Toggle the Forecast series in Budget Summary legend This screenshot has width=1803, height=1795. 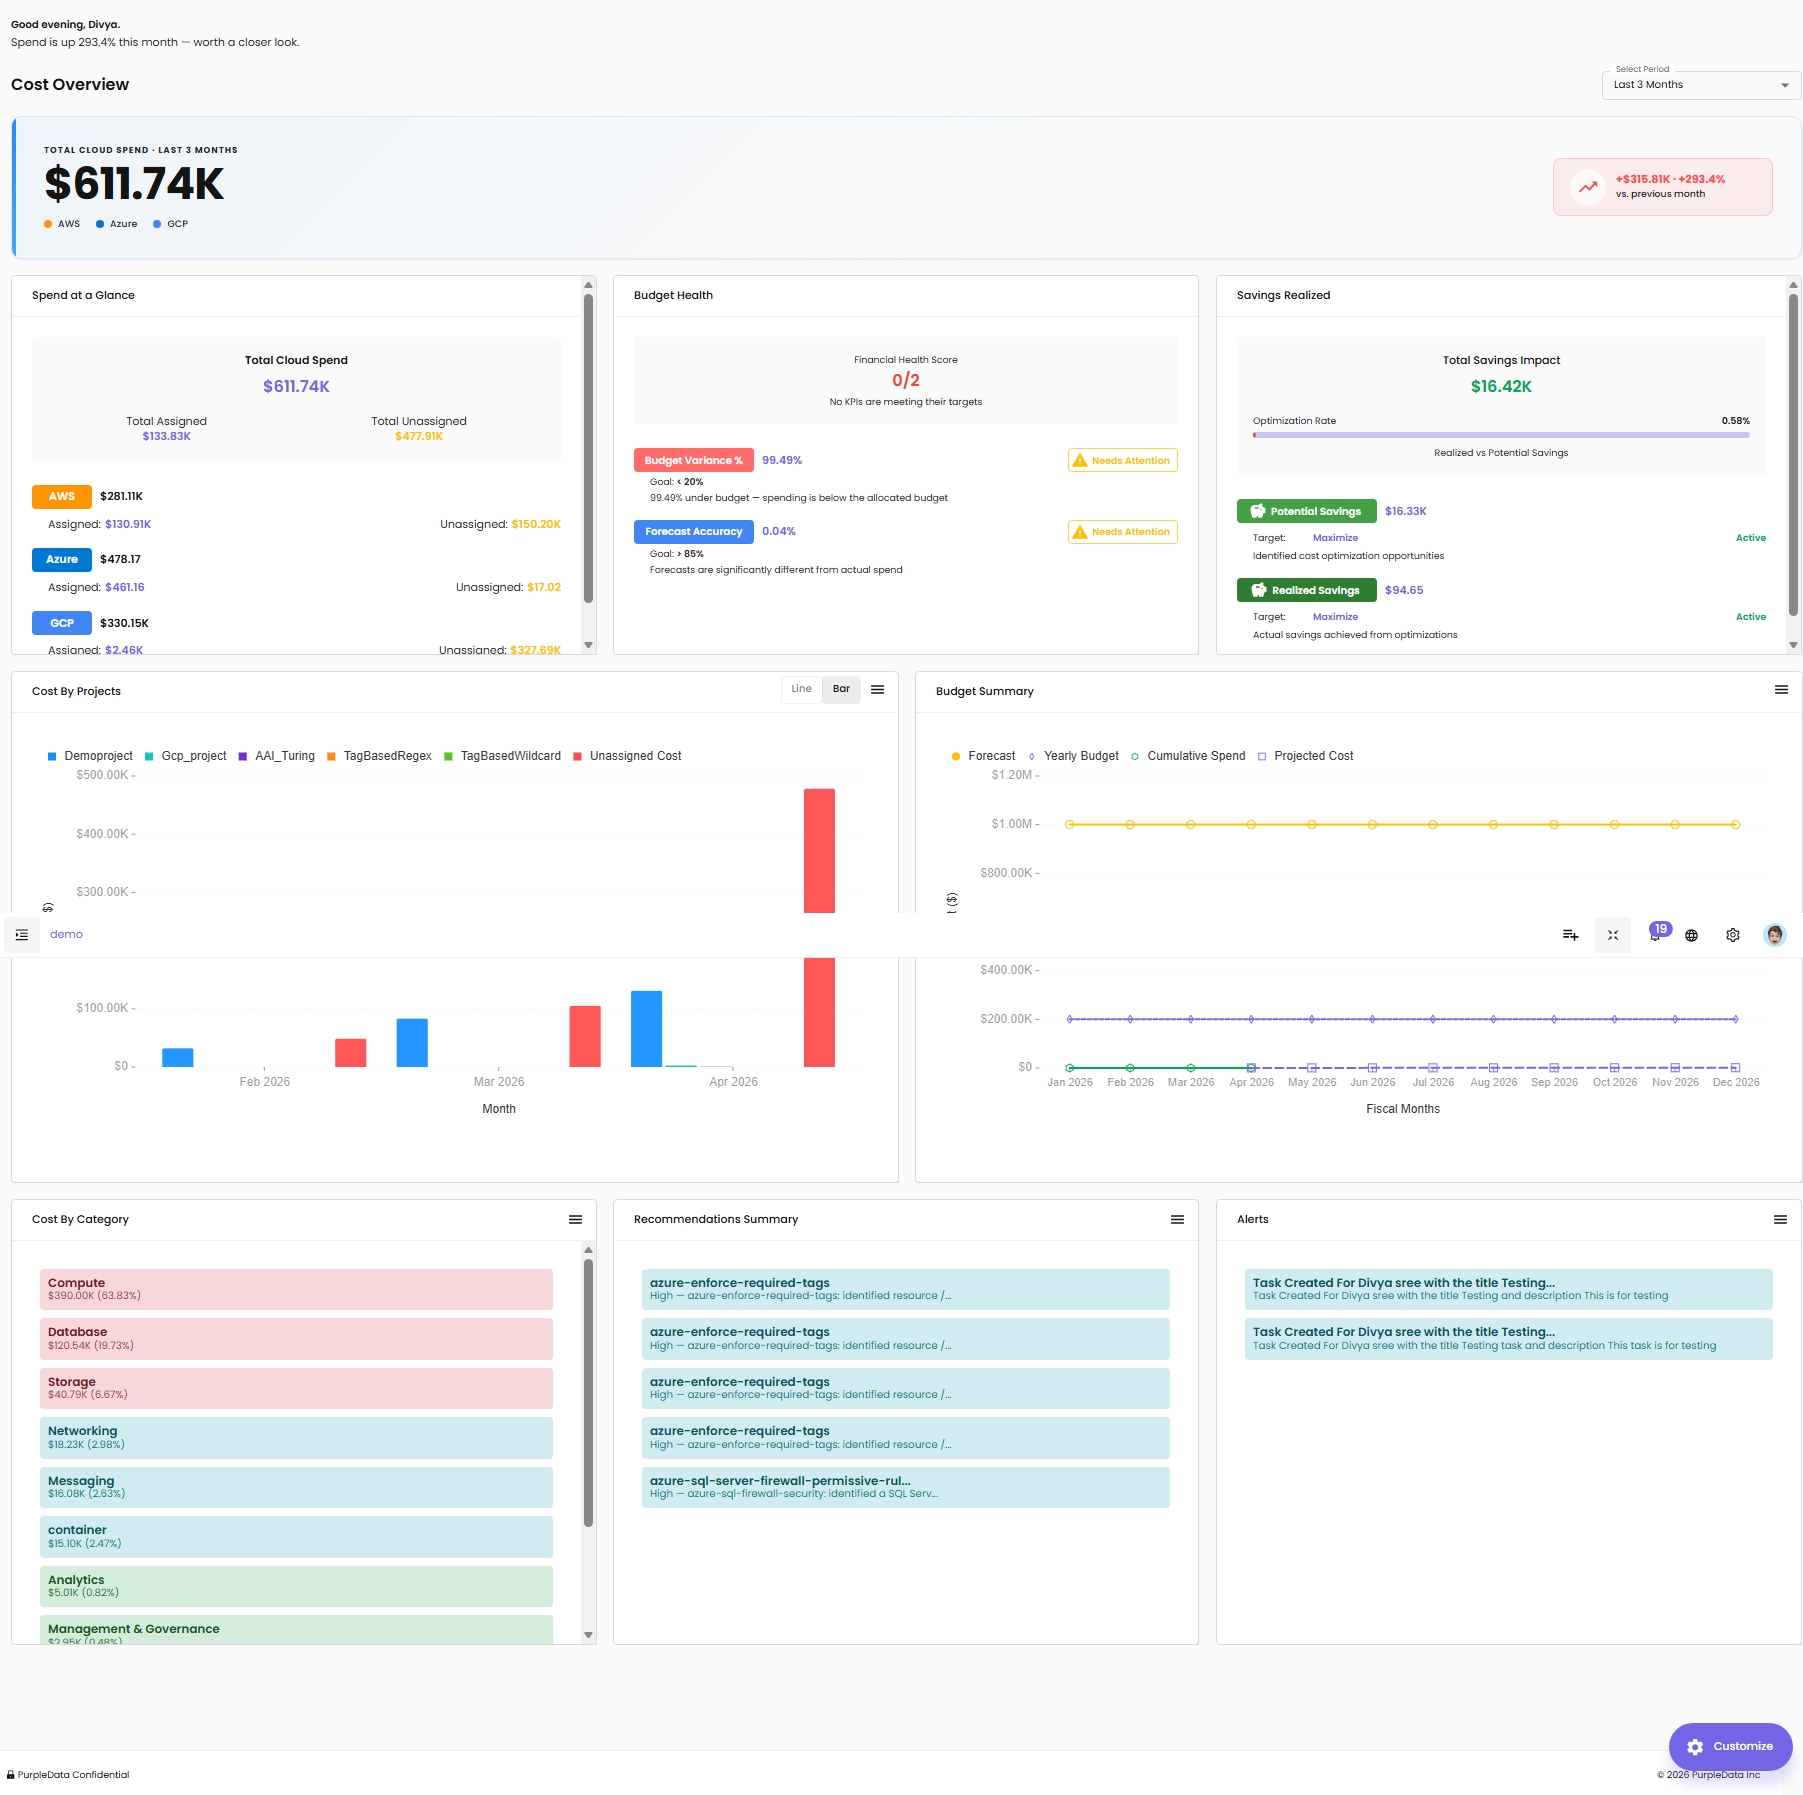[x=983, y=756]
